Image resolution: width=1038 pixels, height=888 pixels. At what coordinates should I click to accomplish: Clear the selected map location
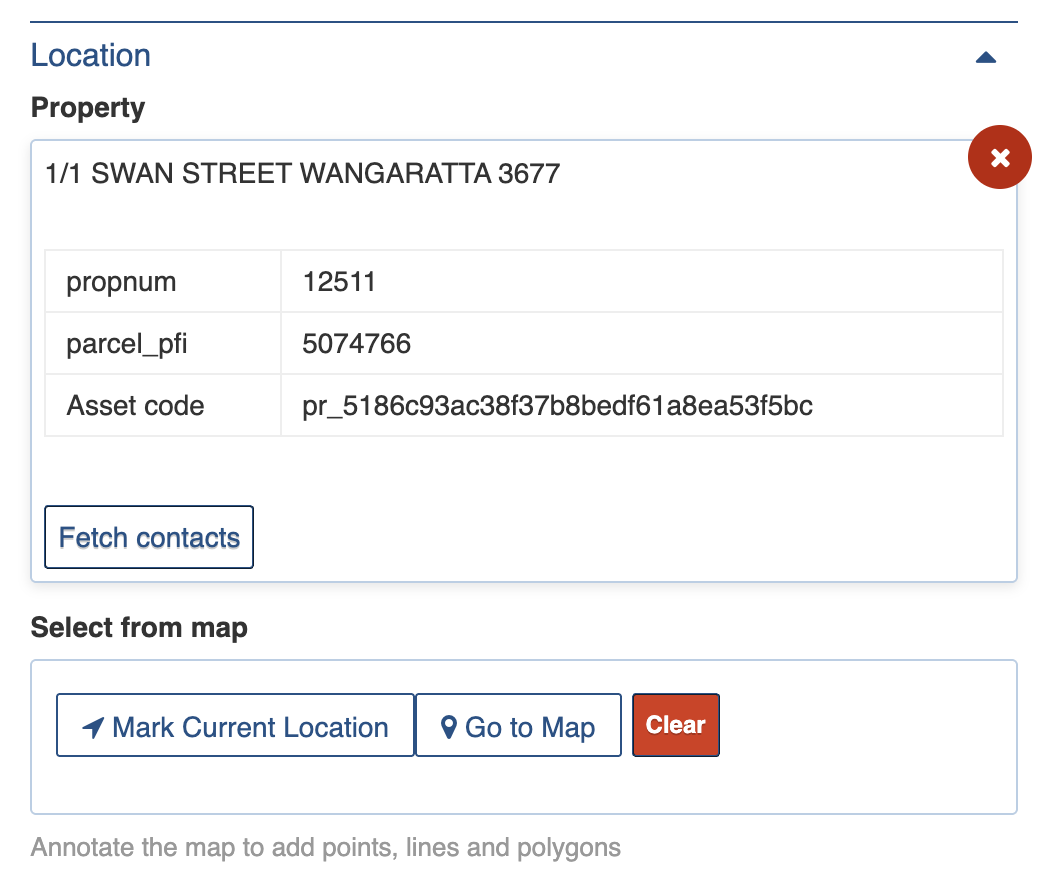click(x=675, y=725)
